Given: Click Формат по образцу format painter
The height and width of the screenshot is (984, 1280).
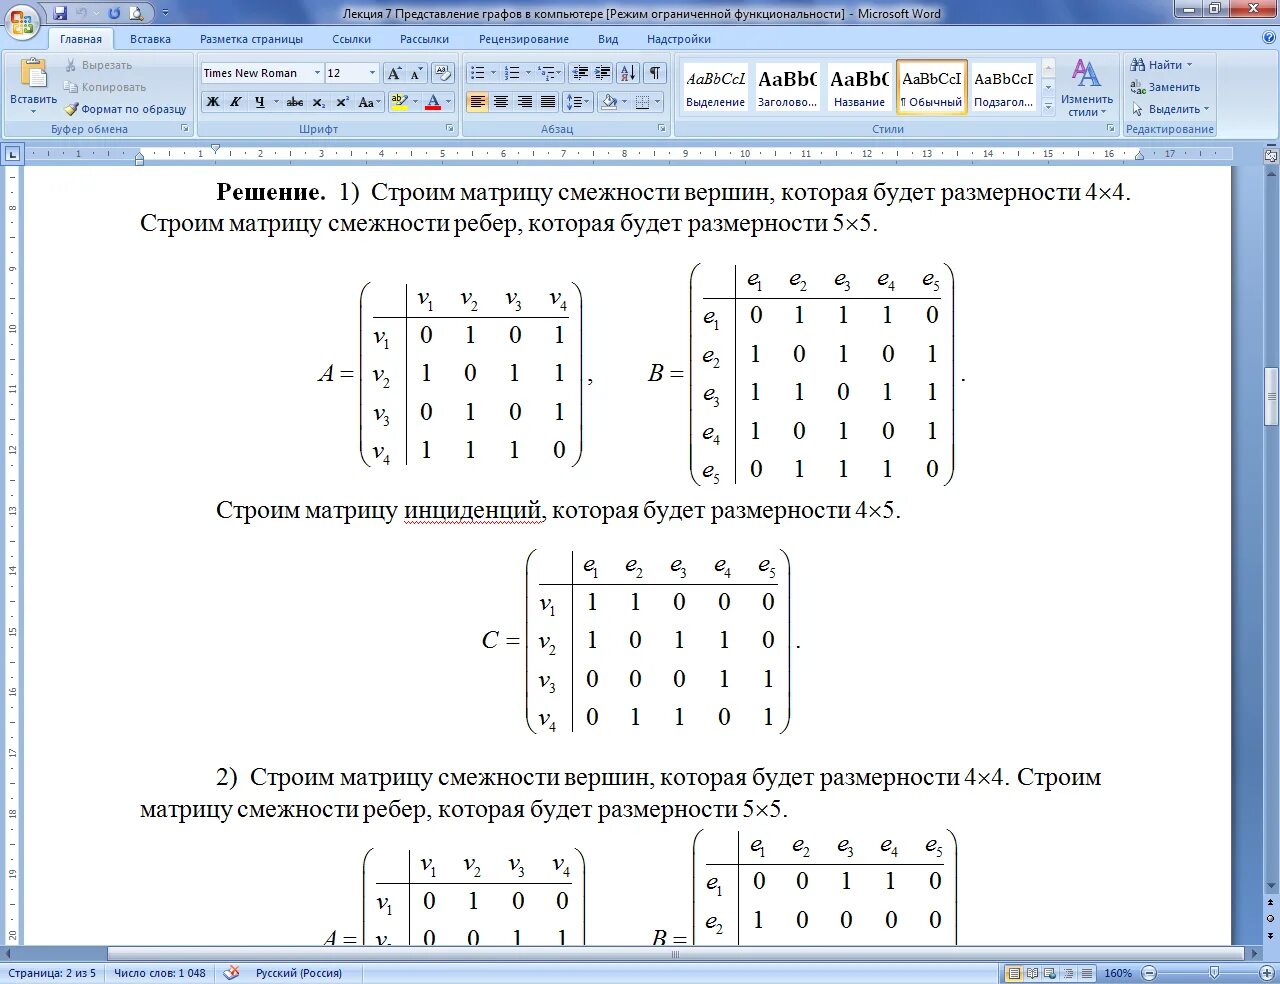Looking at the screenshot, I should point(125,109).
